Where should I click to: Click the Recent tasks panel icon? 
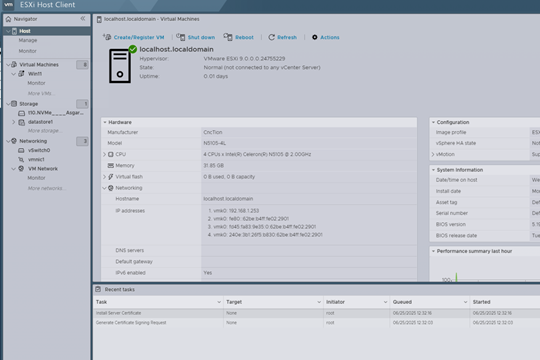tap(98, 289)
